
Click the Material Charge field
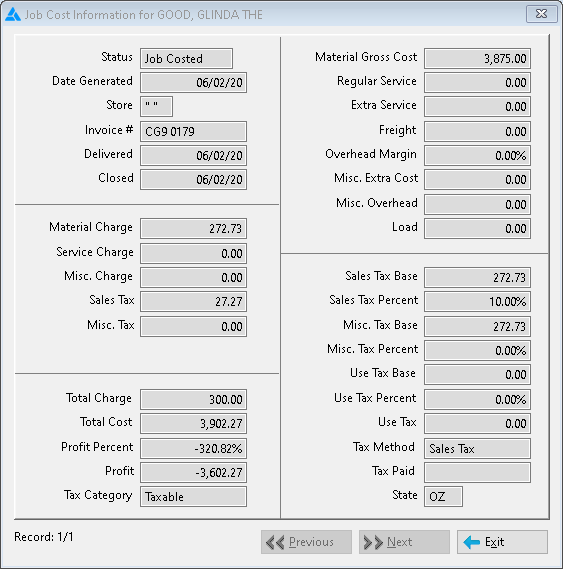[193, 228]
